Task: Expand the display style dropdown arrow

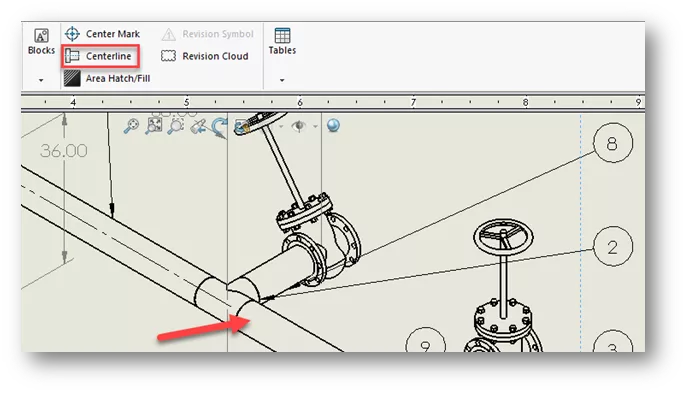Action: [x=281, y=127]
